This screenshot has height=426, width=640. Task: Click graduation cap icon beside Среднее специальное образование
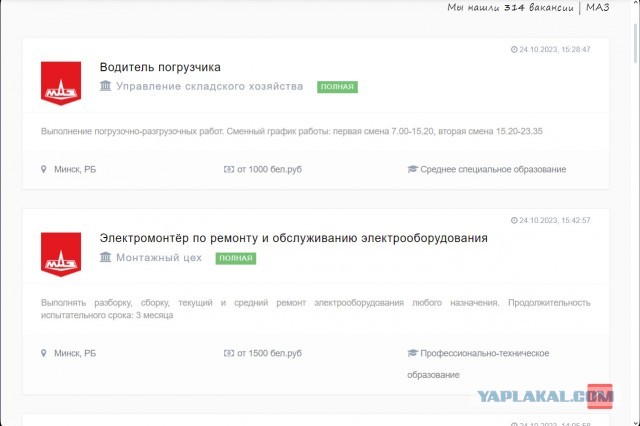(x=413, y=169)
